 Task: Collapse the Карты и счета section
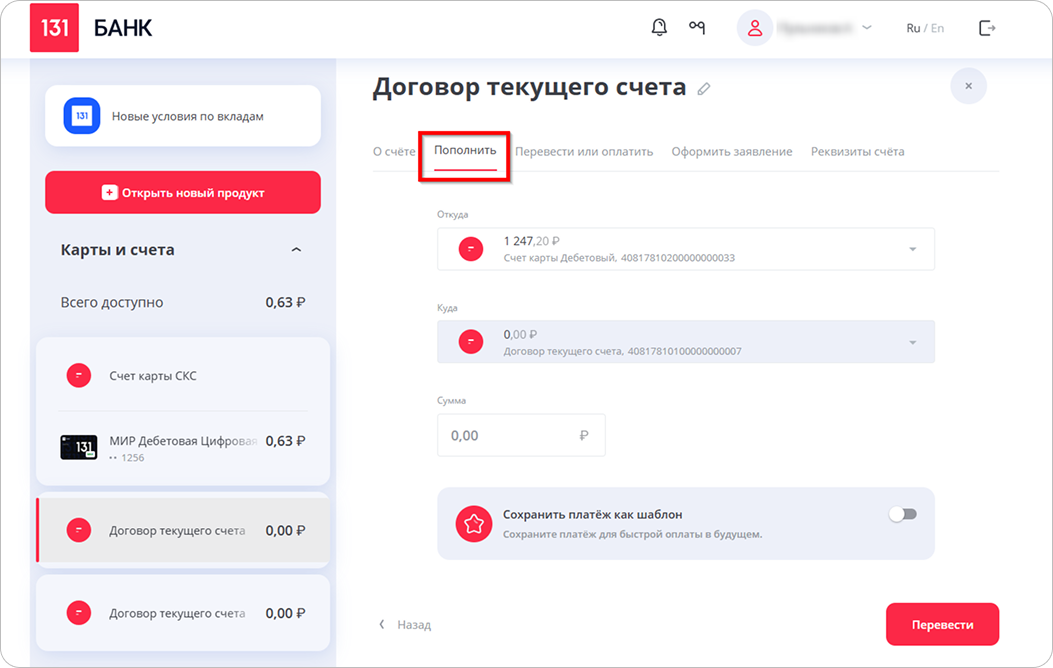click(x=296, y=250)
